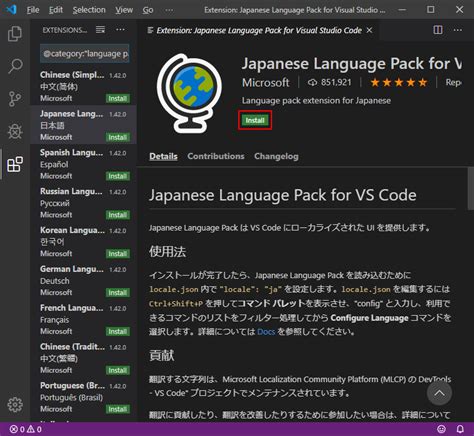
Task: Install Korean language pack in list
Action: (x=118, y=254)
